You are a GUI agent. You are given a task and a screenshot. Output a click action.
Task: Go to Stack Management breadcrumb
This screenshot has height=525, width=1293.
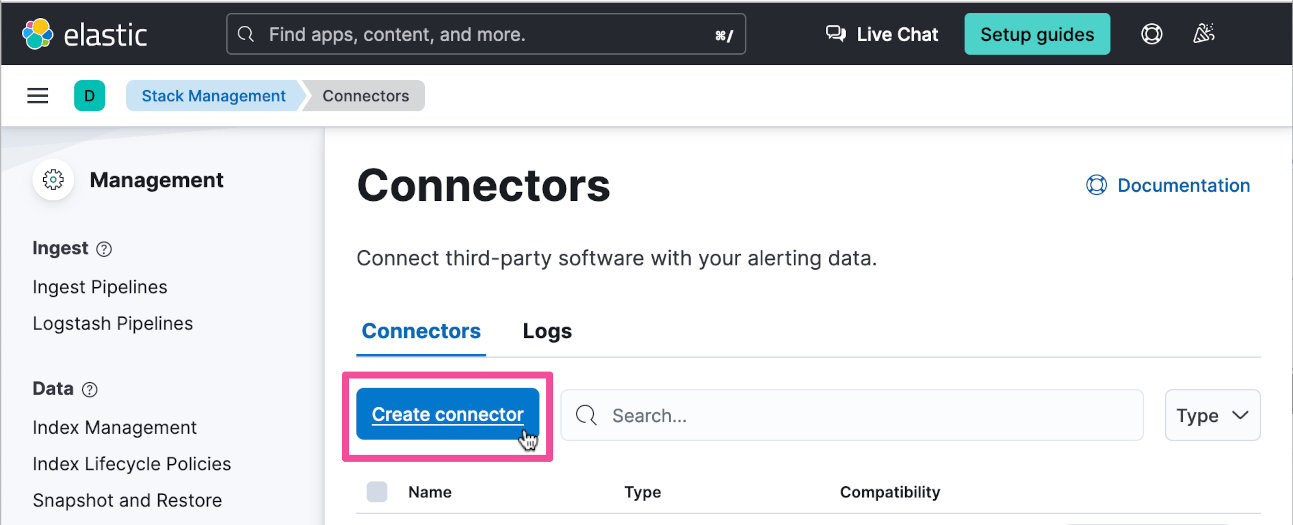click(x=213, y=96)
